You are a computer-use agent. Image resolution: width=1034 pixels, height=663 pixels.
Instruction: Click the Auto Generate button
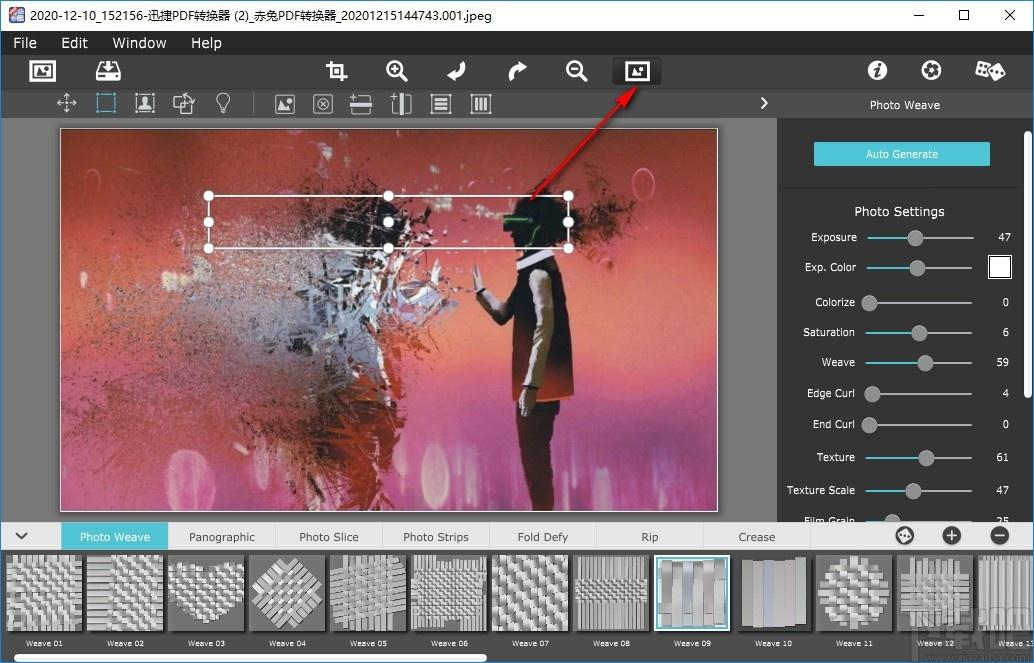901,154
